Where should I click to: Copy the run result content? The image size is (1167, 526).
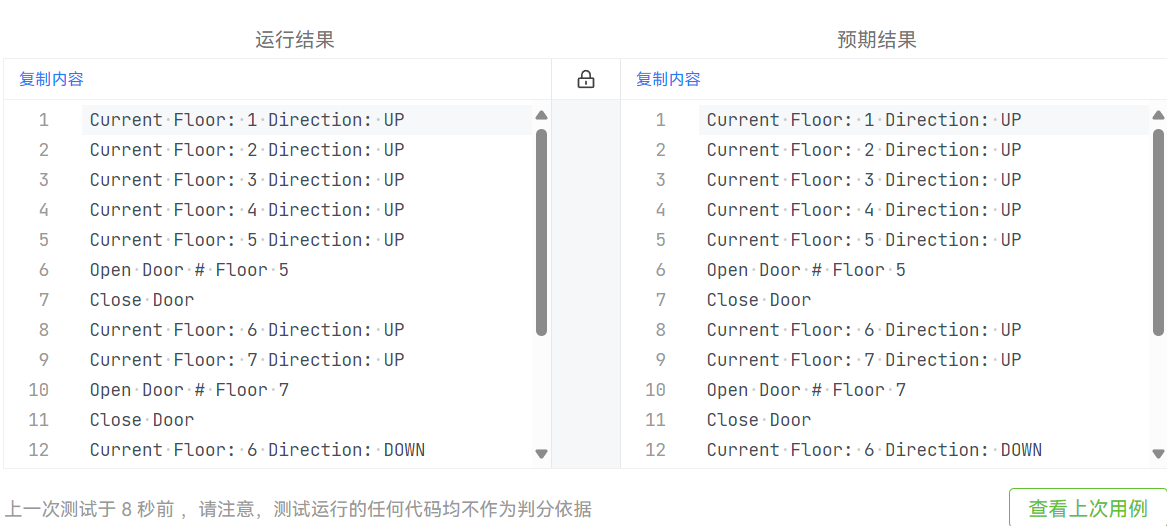tap(51, 80)
